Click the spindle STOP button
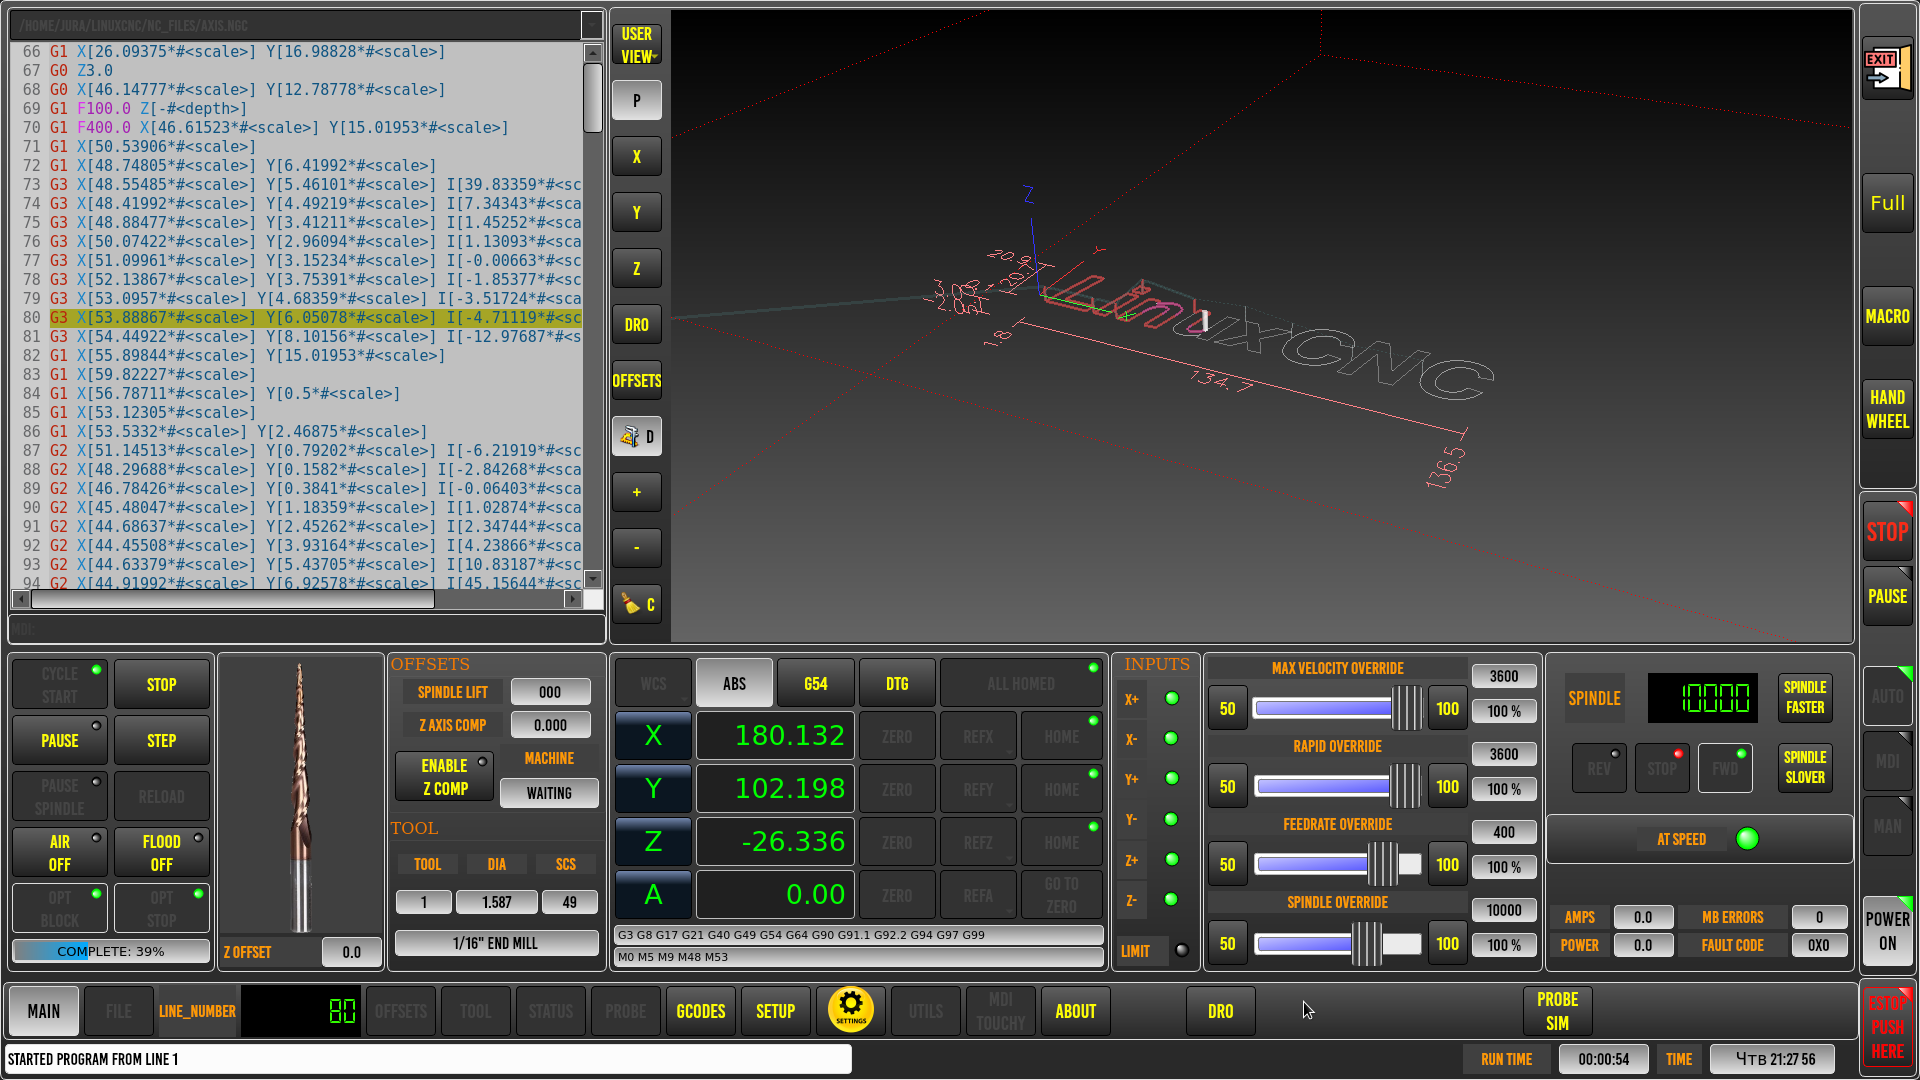The height and width of the screenshot is (1080, 1920). click(x=1662, y=768)
